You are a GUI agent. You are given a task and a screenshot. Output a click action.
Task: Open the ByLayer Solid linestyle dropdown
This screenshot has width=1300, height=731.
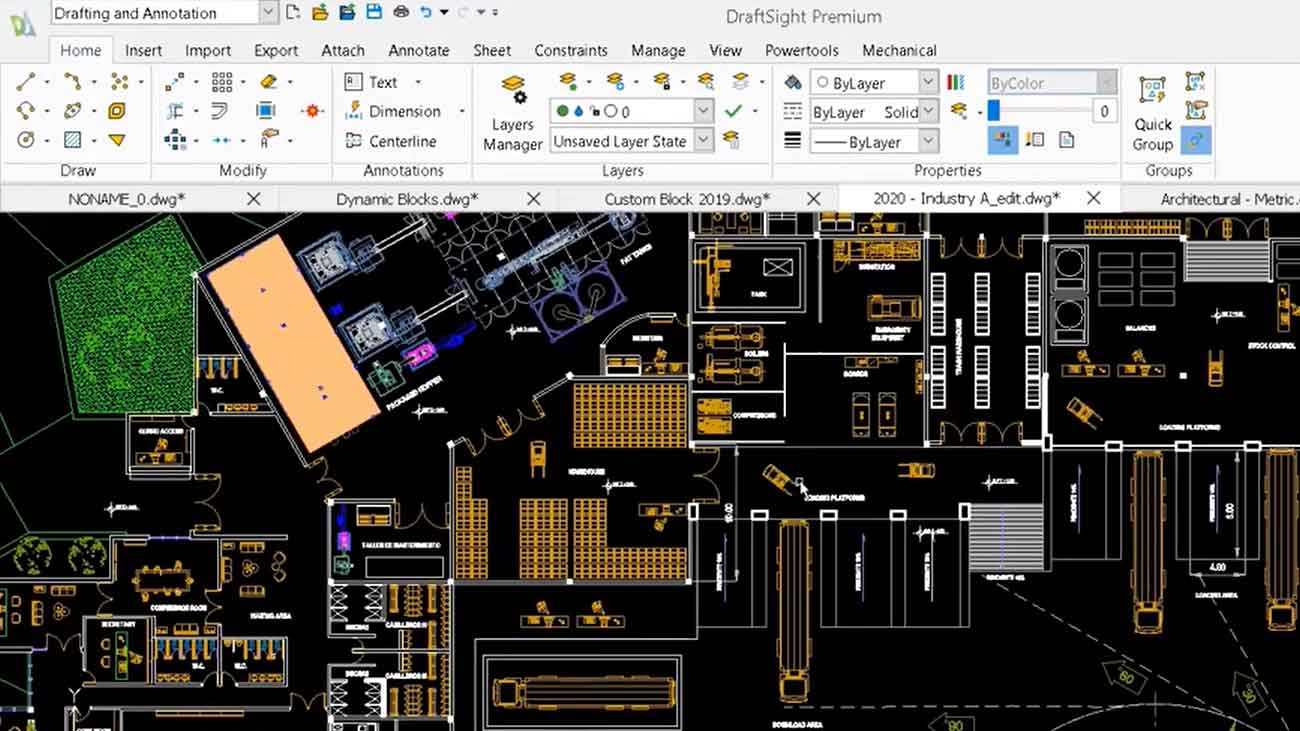click(x=928, y=112)
